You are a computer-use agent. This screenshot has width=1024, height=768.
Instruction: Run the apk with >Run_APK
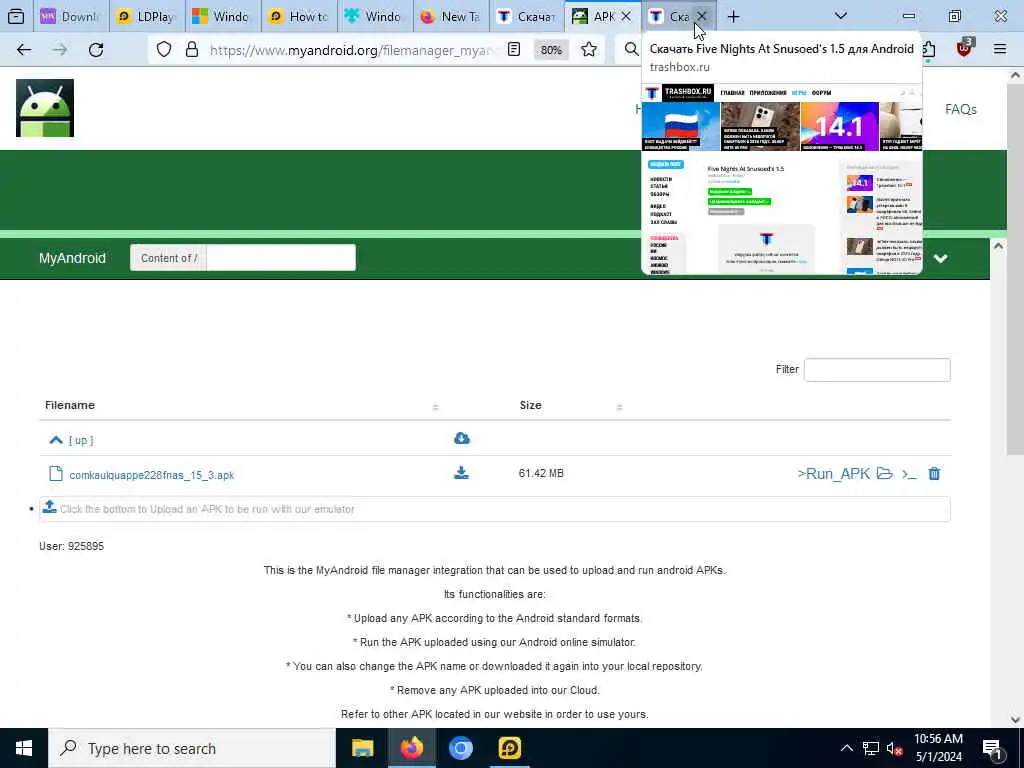833,473
